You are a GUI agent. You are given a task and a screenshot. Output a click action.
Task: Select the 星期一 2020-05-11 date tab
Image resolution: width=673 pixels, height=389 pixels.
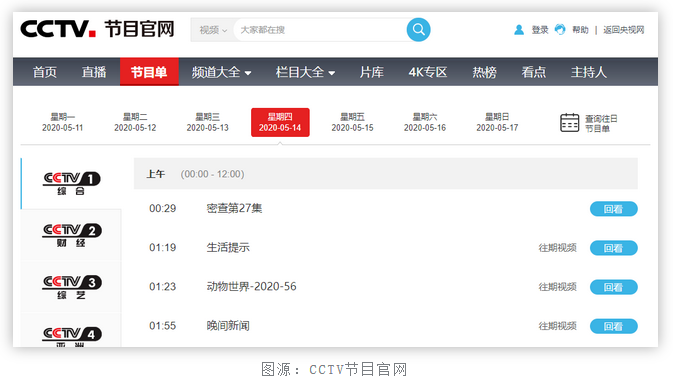[x=63, y=122]
